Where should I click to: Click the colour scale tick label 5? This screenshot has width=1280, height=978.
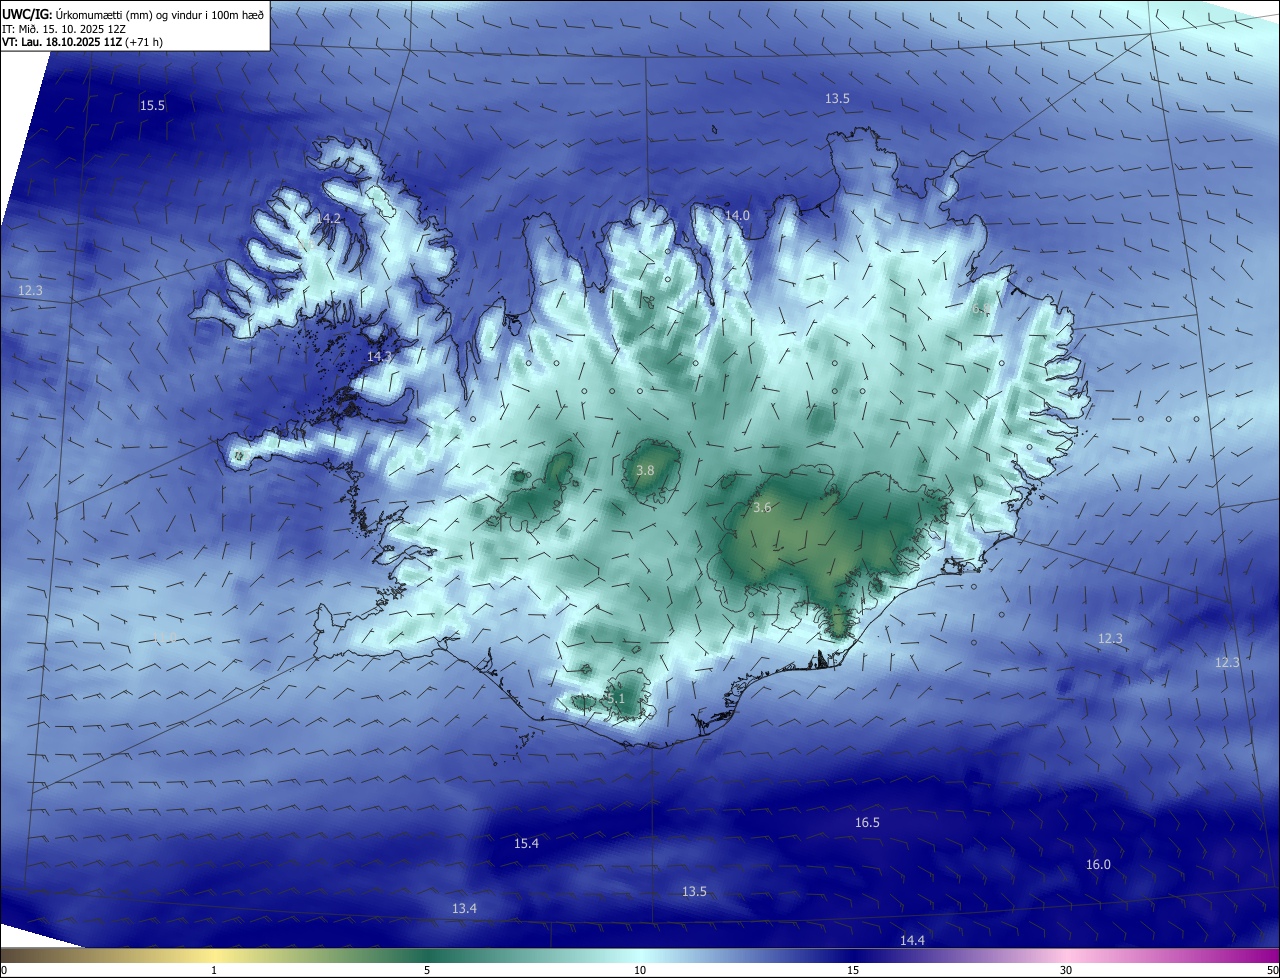tap(427, 970)
